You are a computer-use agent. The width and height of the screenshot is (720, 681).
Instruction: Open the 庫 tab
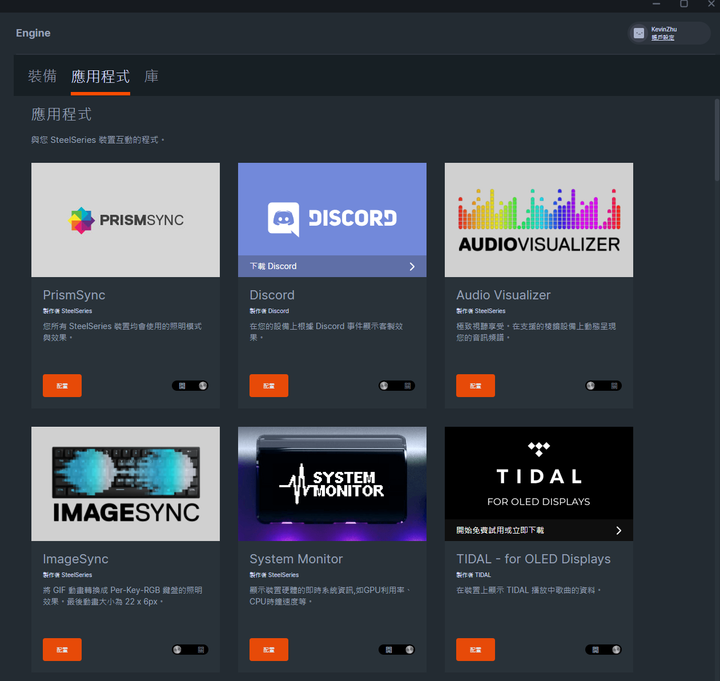[152, 76]
